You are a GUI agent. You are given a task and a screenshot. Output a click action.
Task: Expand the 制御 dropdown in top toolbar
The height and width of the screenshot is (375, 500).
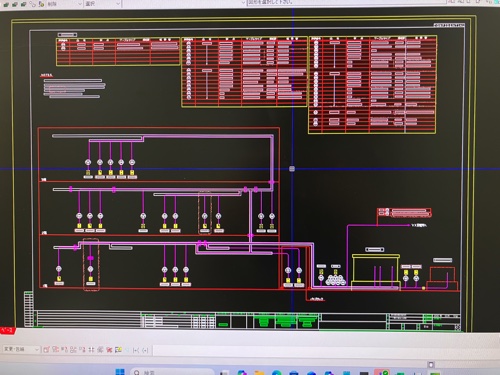pyautogui.click(x=64, y=4)
